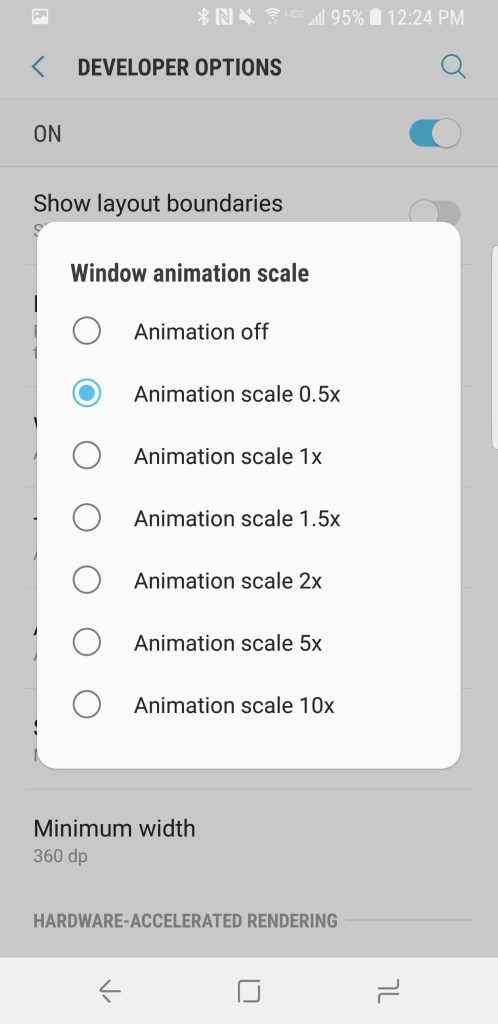This screenshot has height=1024, width=498.
Task: Tap the back arrow beside Developer Options
Action: point(39,67)
